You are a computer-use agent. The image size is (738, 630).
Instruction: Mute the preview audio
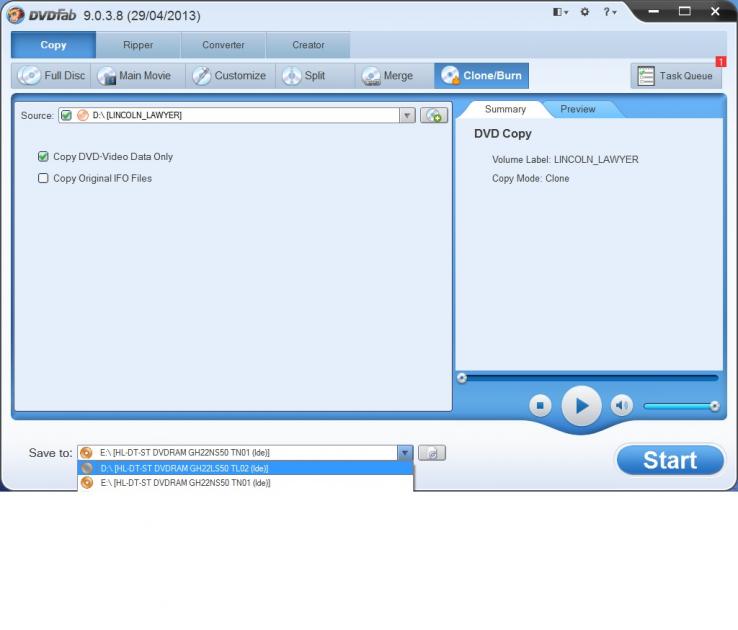pos(621,405)
